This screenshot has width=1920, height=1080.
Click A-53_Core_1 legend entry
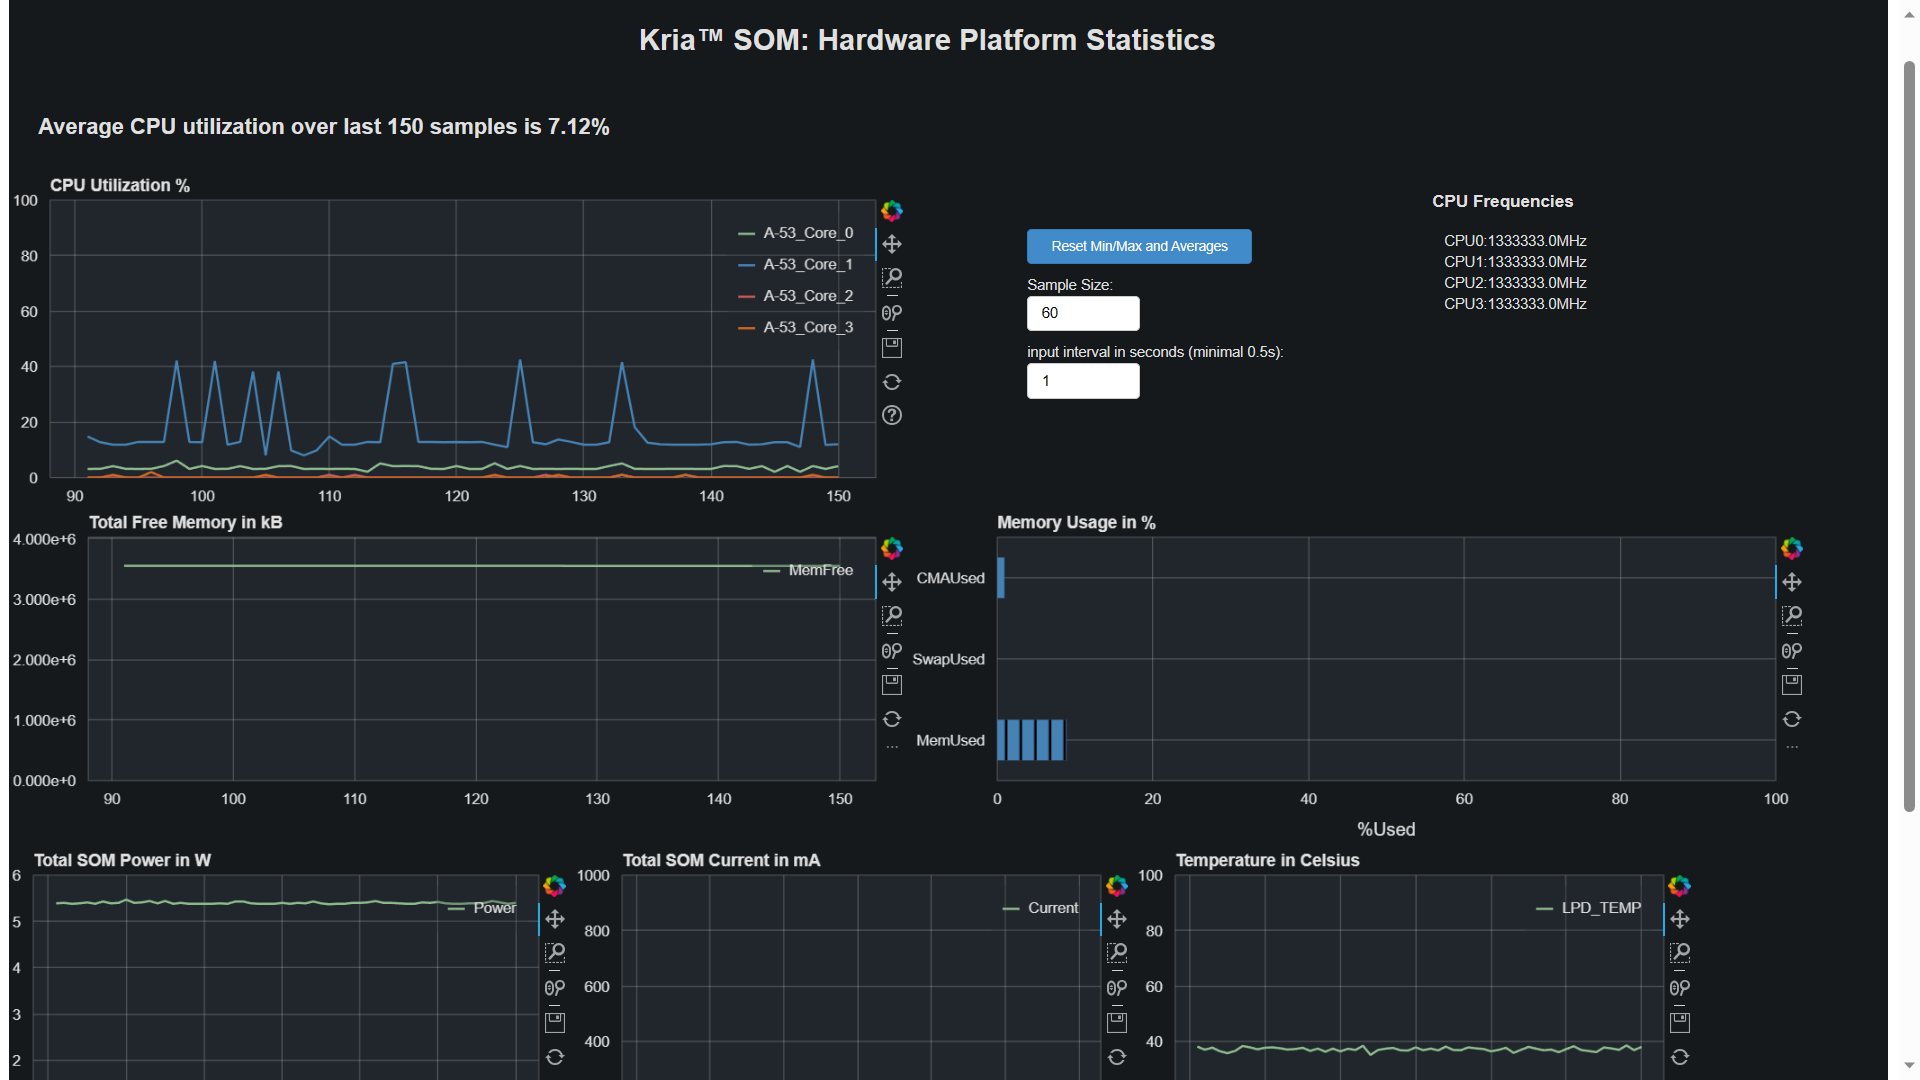(x=796, y=265)
